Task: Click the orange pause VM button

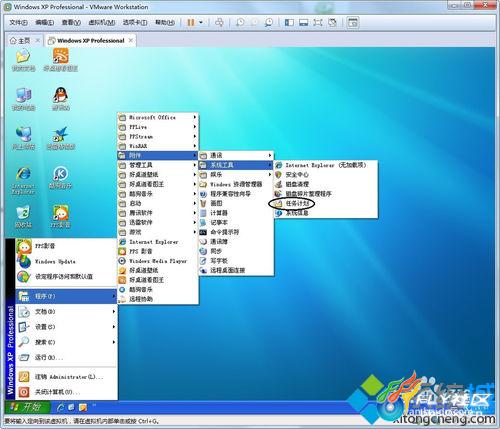Action: tap(191, 23)
